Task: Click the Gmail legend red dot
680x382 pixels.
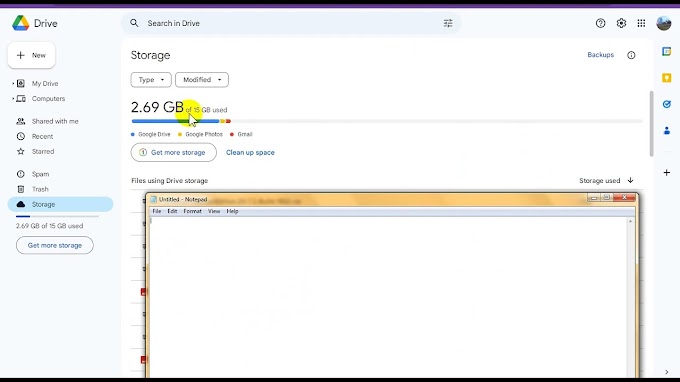Action: (x=232, y=134)
